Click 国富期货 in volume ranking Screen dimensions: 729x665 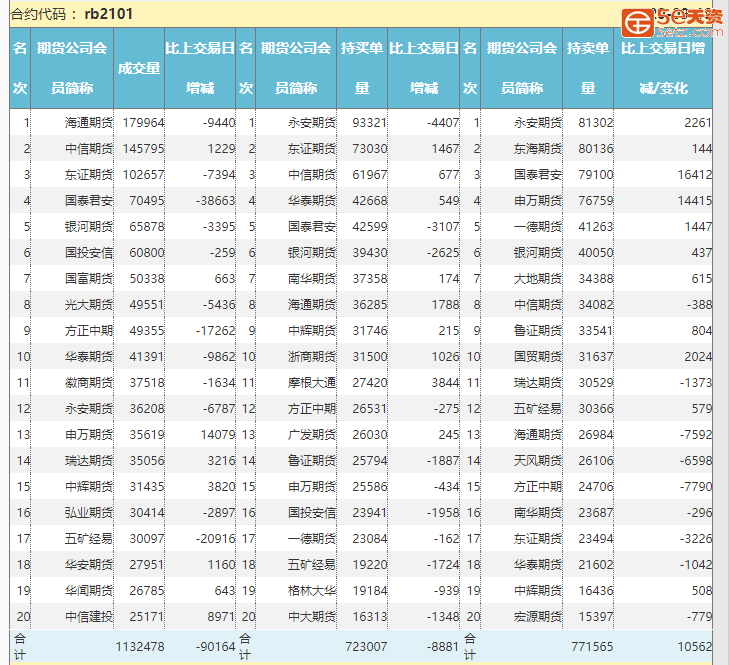pos(89,279)
